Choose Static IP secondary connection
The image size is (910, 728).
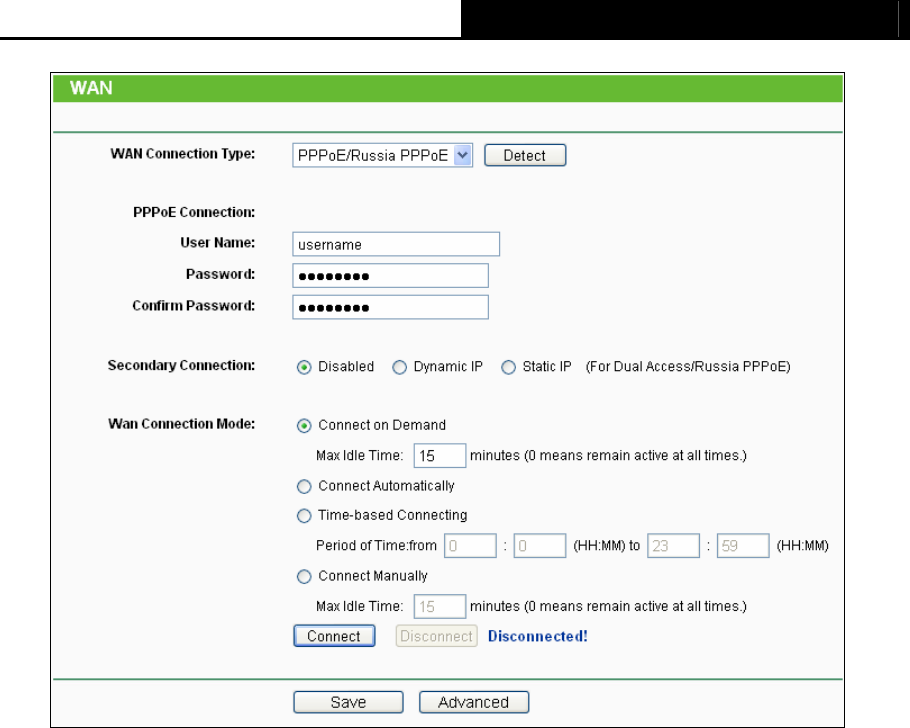[508, 367]
